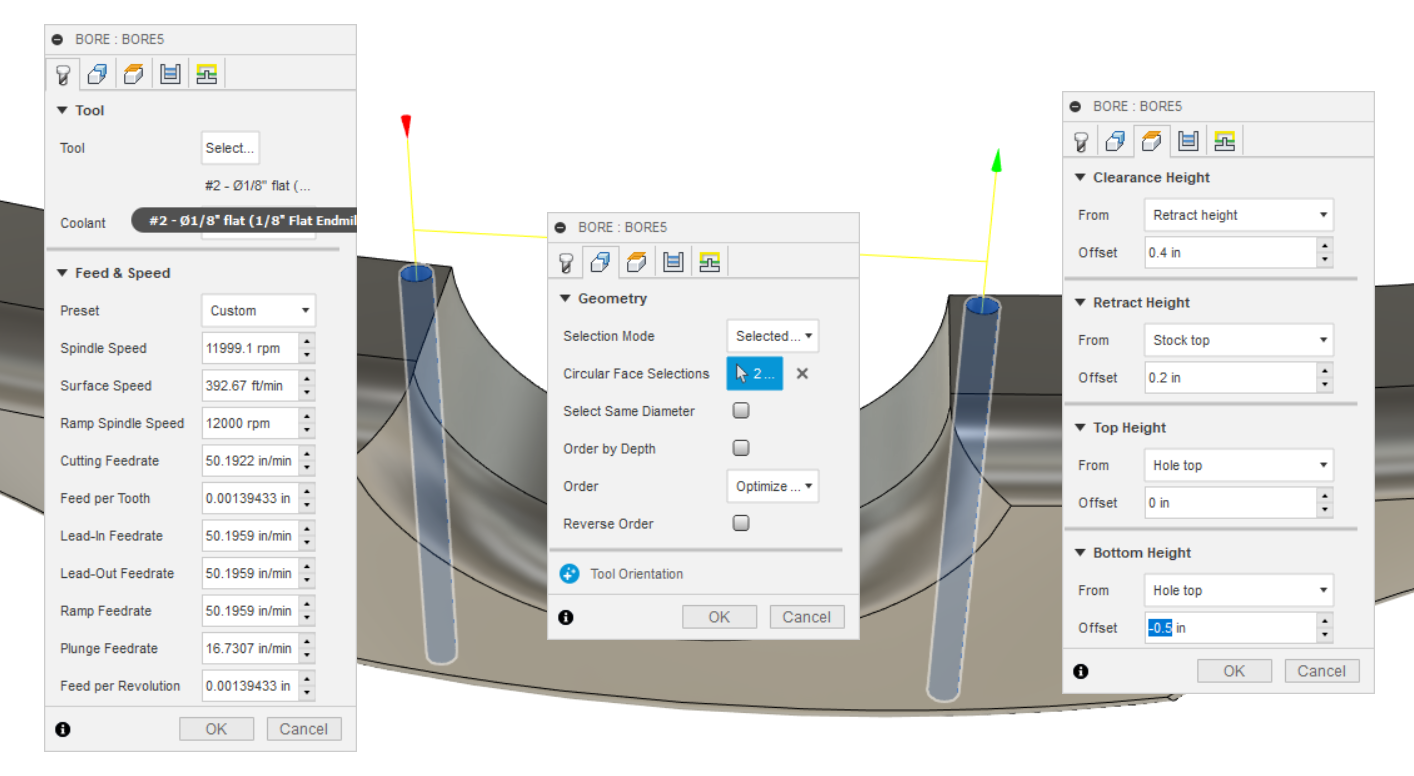Collapse the left BORE : BORE5 dialog via minus icon
Screen dimensions: 1414x776
click(x=57, y=40)
